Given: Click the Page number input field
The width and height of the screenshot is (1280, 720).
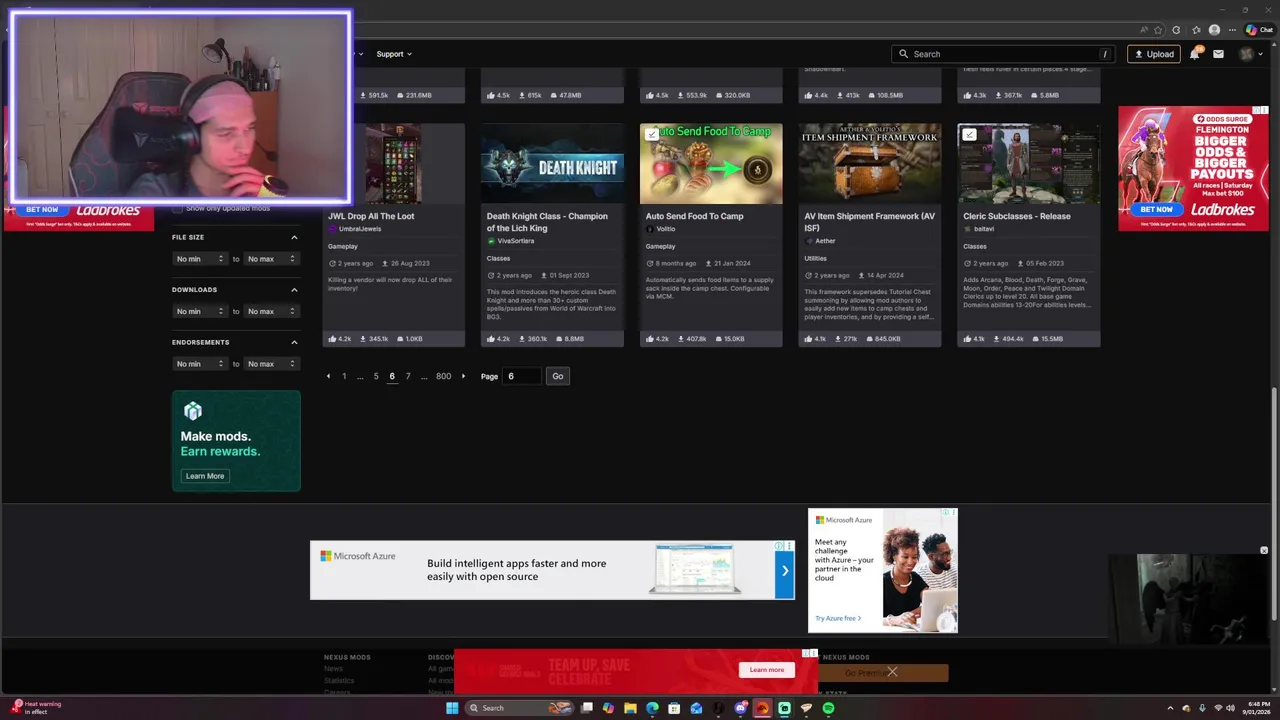Looking at the screenshot, I should click(x=521, y=376).
